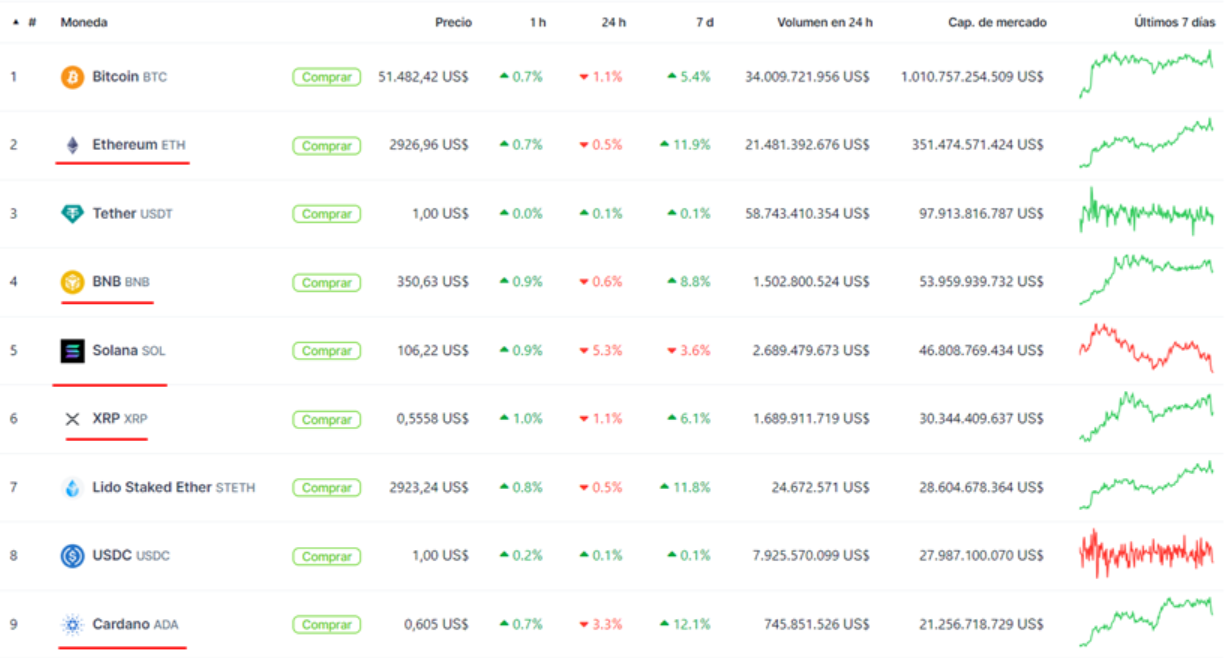This screenshot has height=658, width=1230.
Task: View BNB's 7-day sparkline chart
Action: (x=1147, y=279)
